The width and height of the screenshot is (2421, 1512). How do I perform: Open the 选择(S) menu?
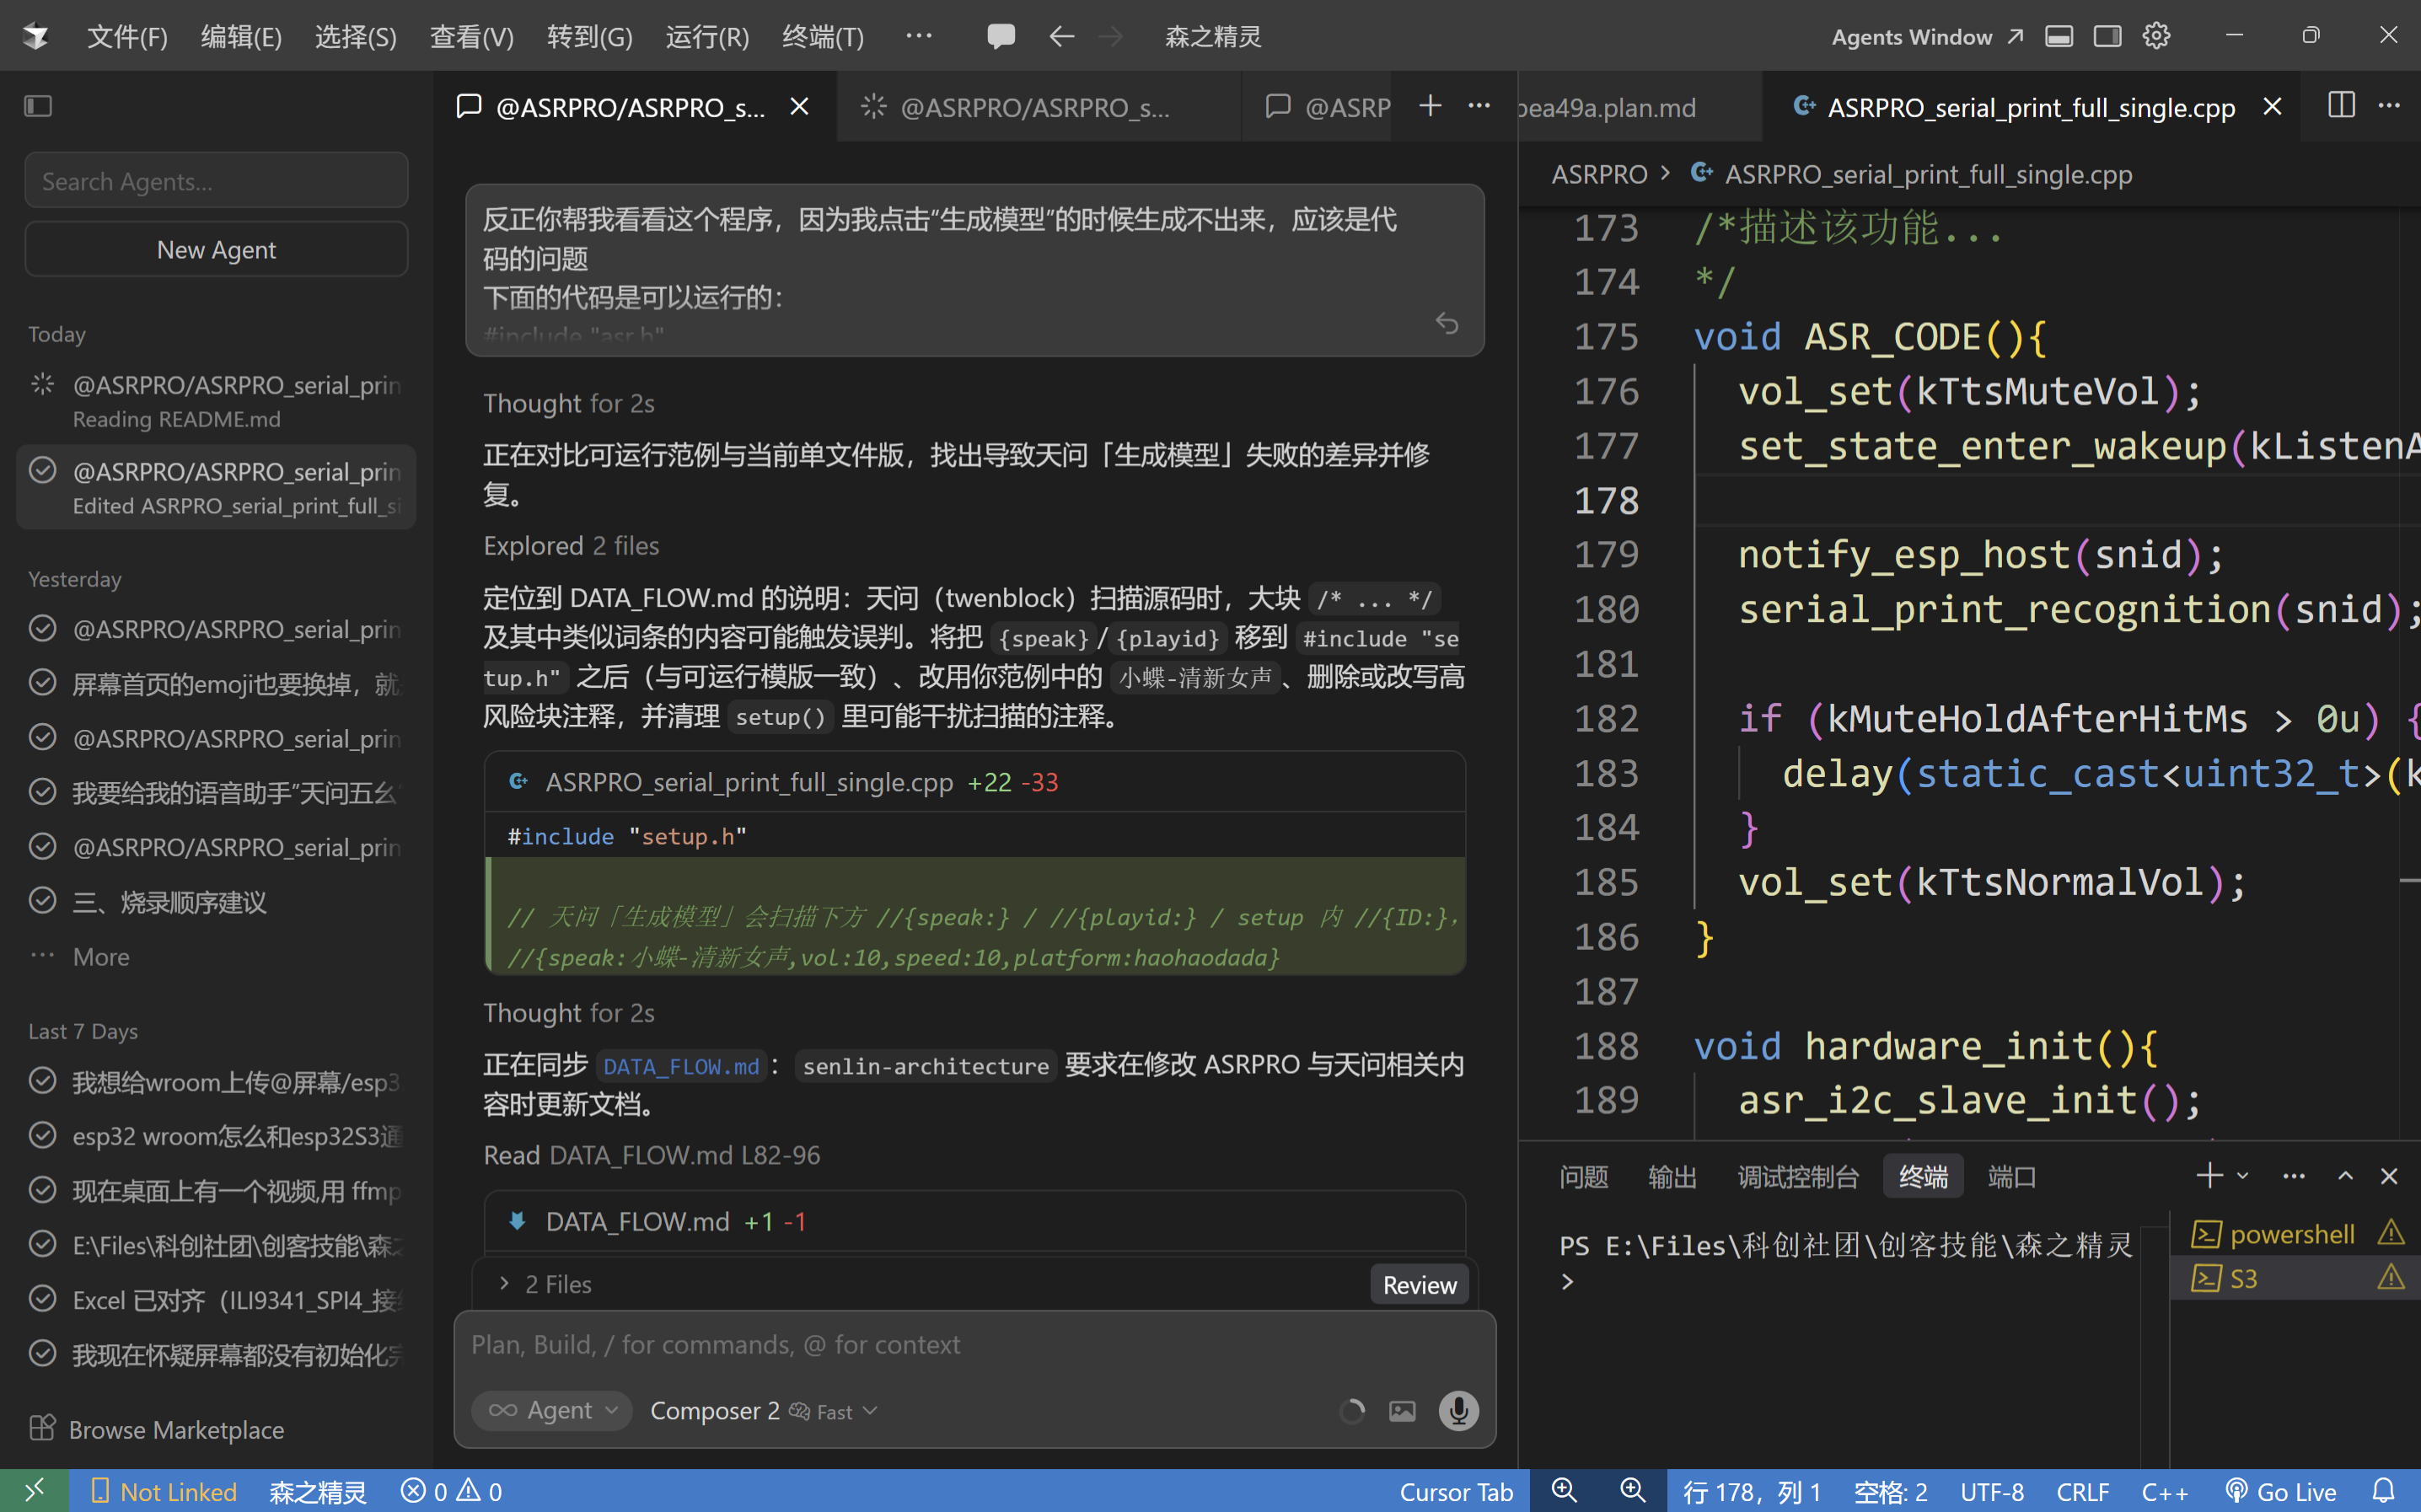(x=356, y=37)
